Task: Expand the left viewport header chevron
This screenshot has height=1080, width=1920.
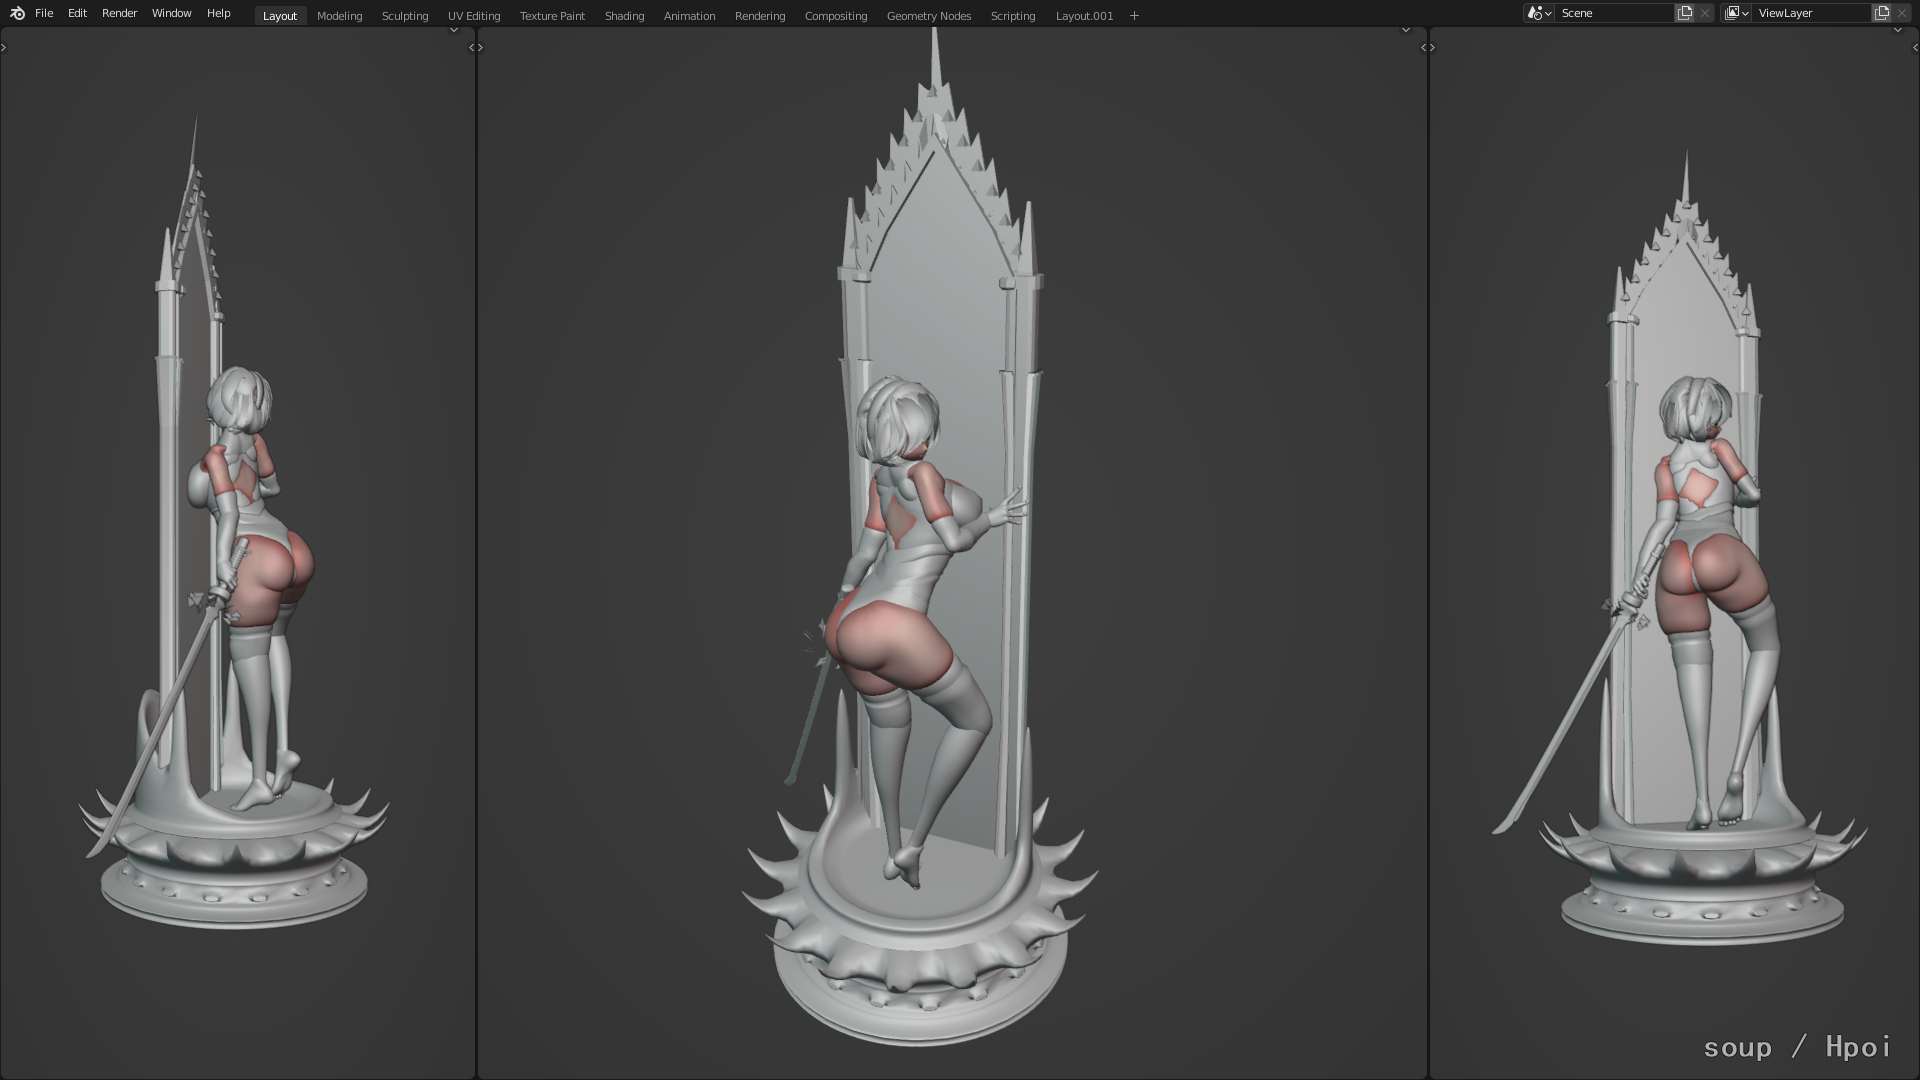Action: pyautogui.click(x=454, y=30)
